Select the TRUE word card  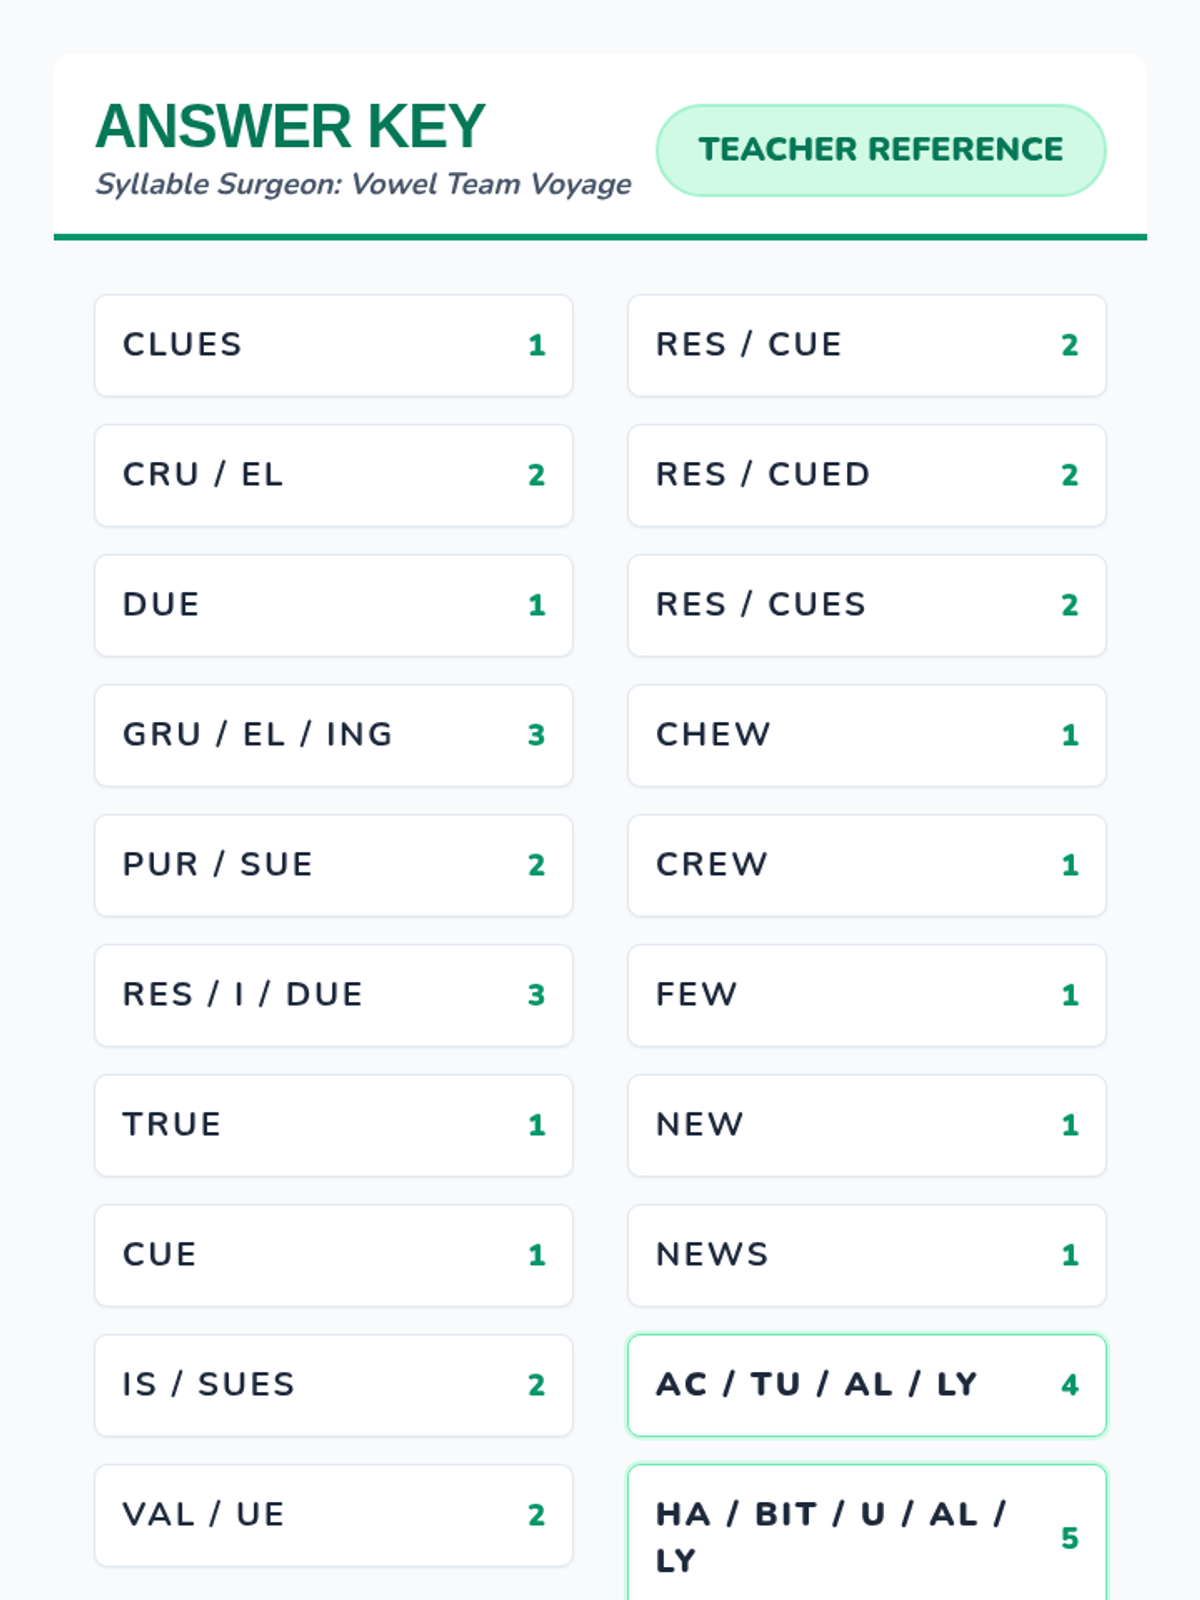[x=333, y=1125]
